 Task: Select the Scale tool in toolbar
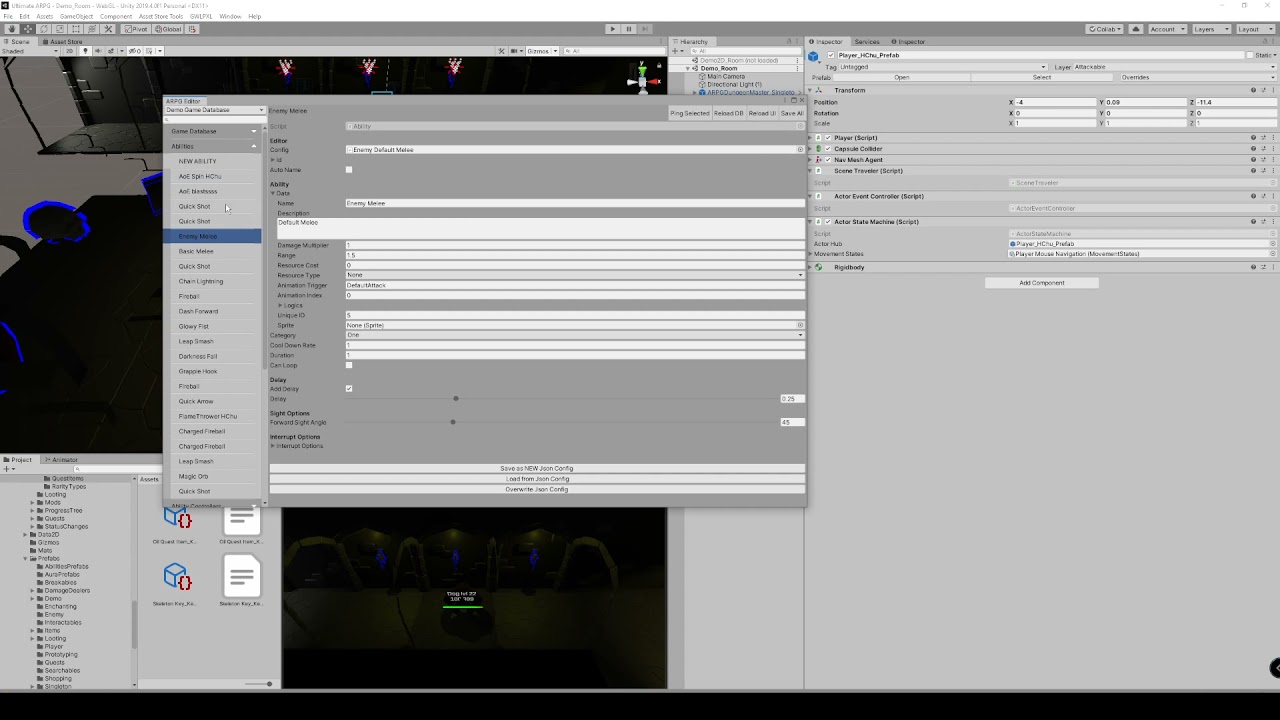coord(61,29)
